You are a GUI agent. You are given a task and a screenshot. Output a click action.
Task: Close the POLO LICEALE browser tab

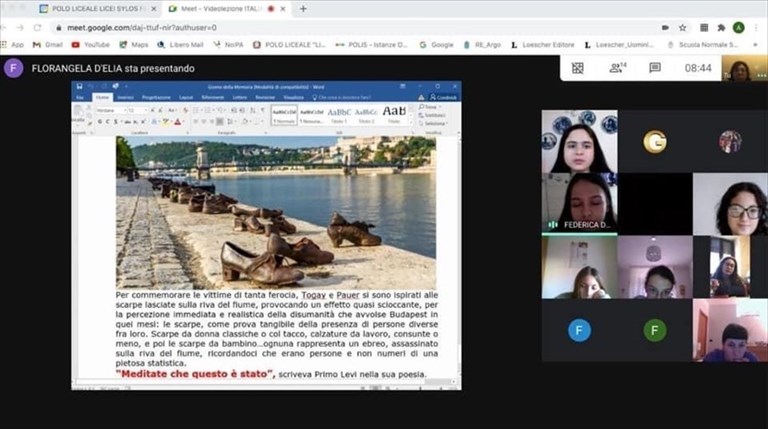click(x=154, y=9)
